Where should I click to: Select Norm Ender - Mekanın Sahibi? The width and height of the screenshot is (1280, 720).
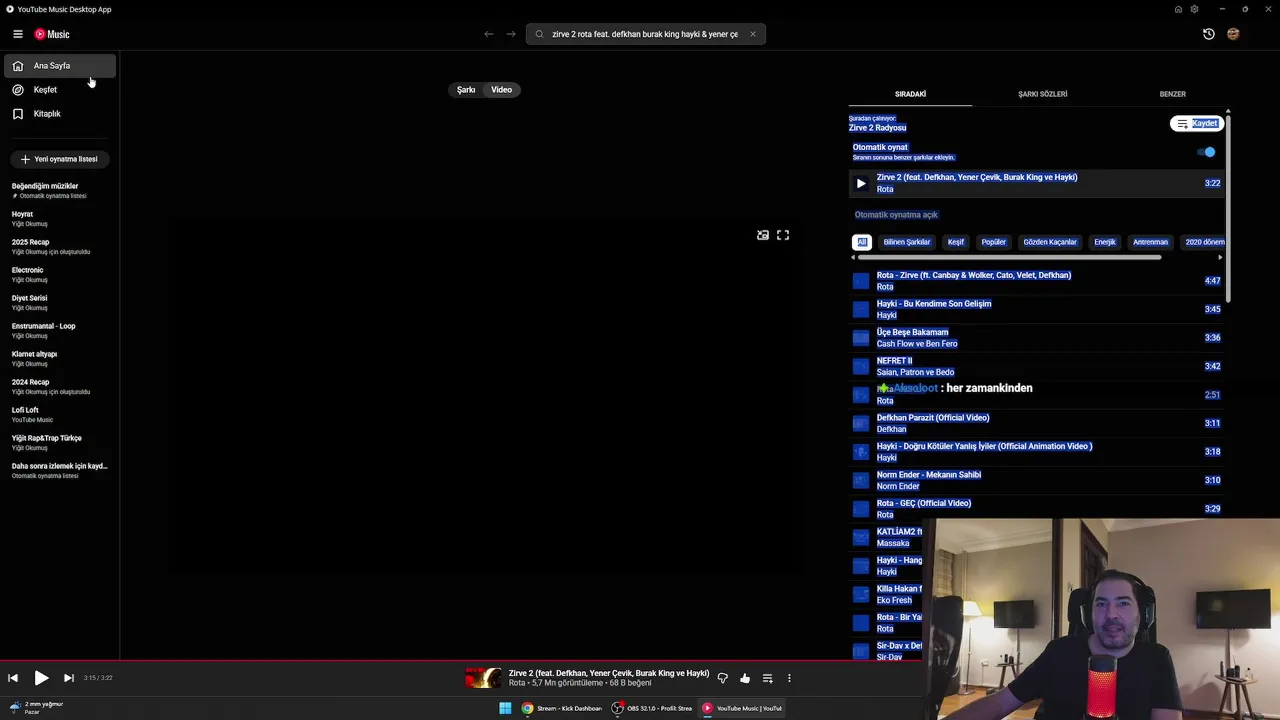[1036, 480]
